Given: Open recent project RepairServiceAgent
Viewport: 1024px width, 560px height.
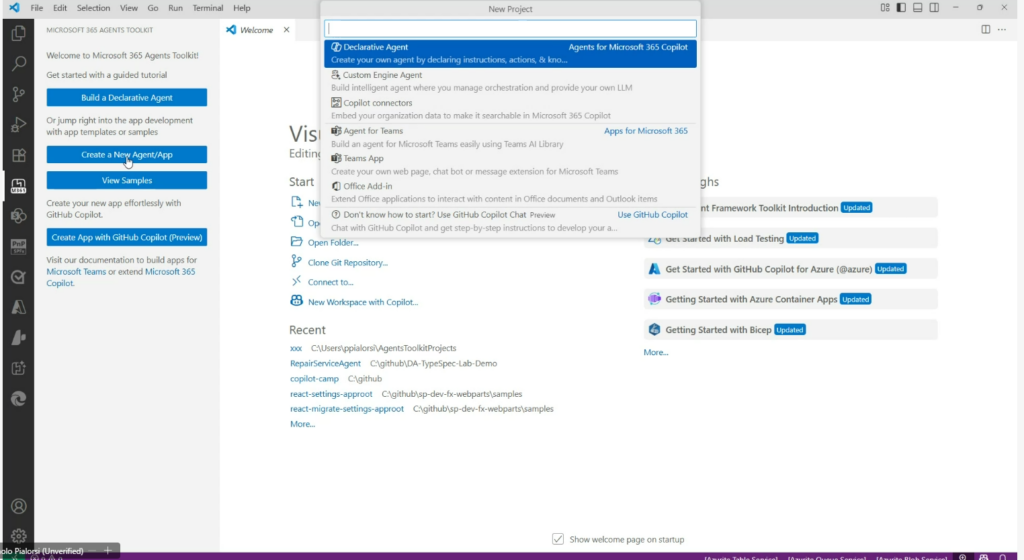Looking at the screenshot, I should click(325, 363).
